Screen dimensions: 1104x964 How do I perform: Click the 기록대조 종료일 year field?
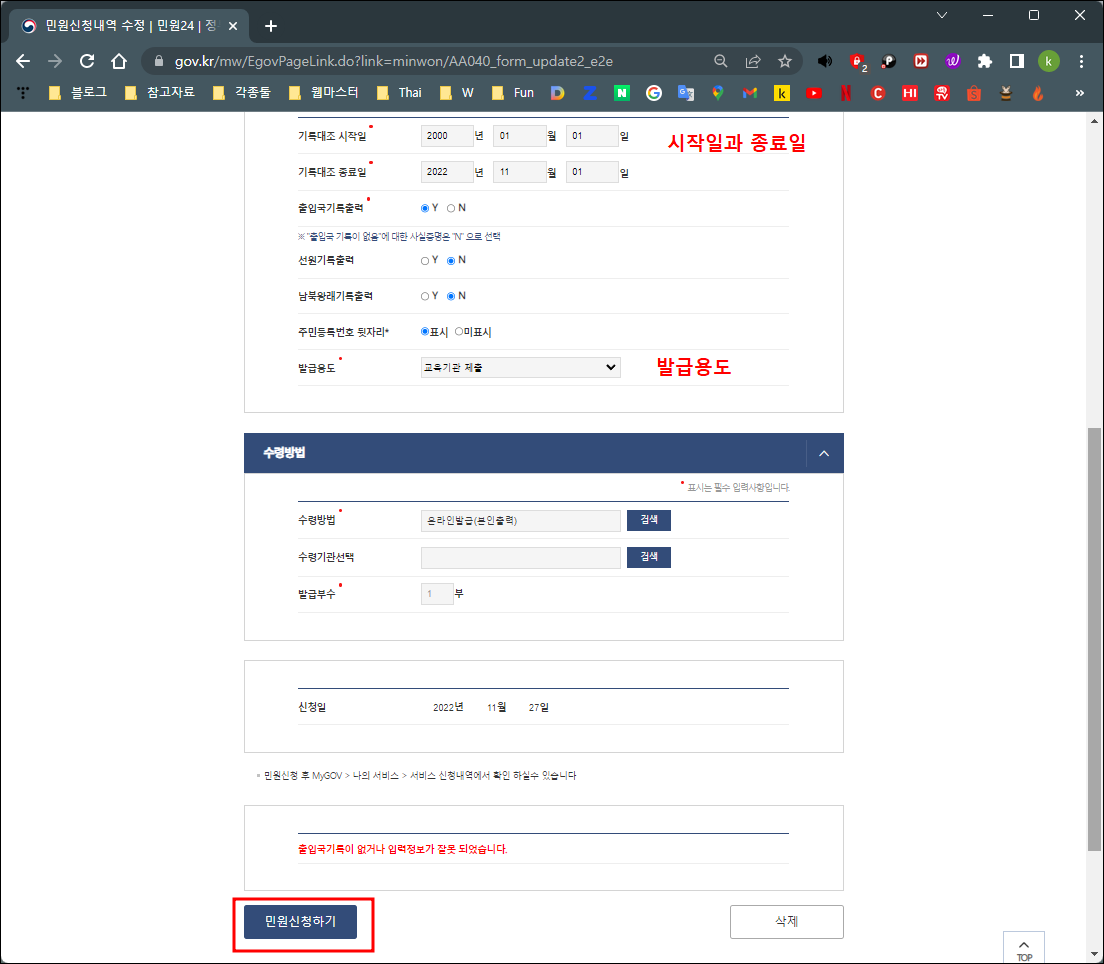[x=447, y=172]
